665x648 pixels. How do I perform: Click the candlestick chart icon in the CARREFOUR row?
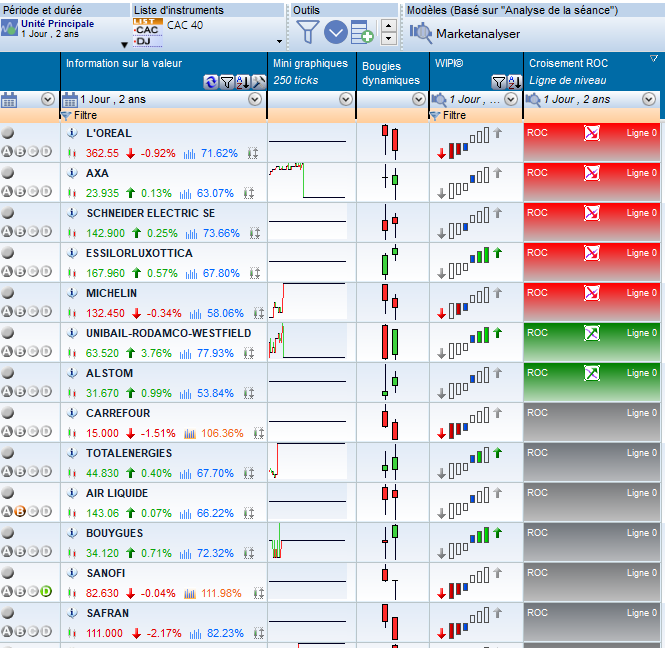tap(72, 433)
